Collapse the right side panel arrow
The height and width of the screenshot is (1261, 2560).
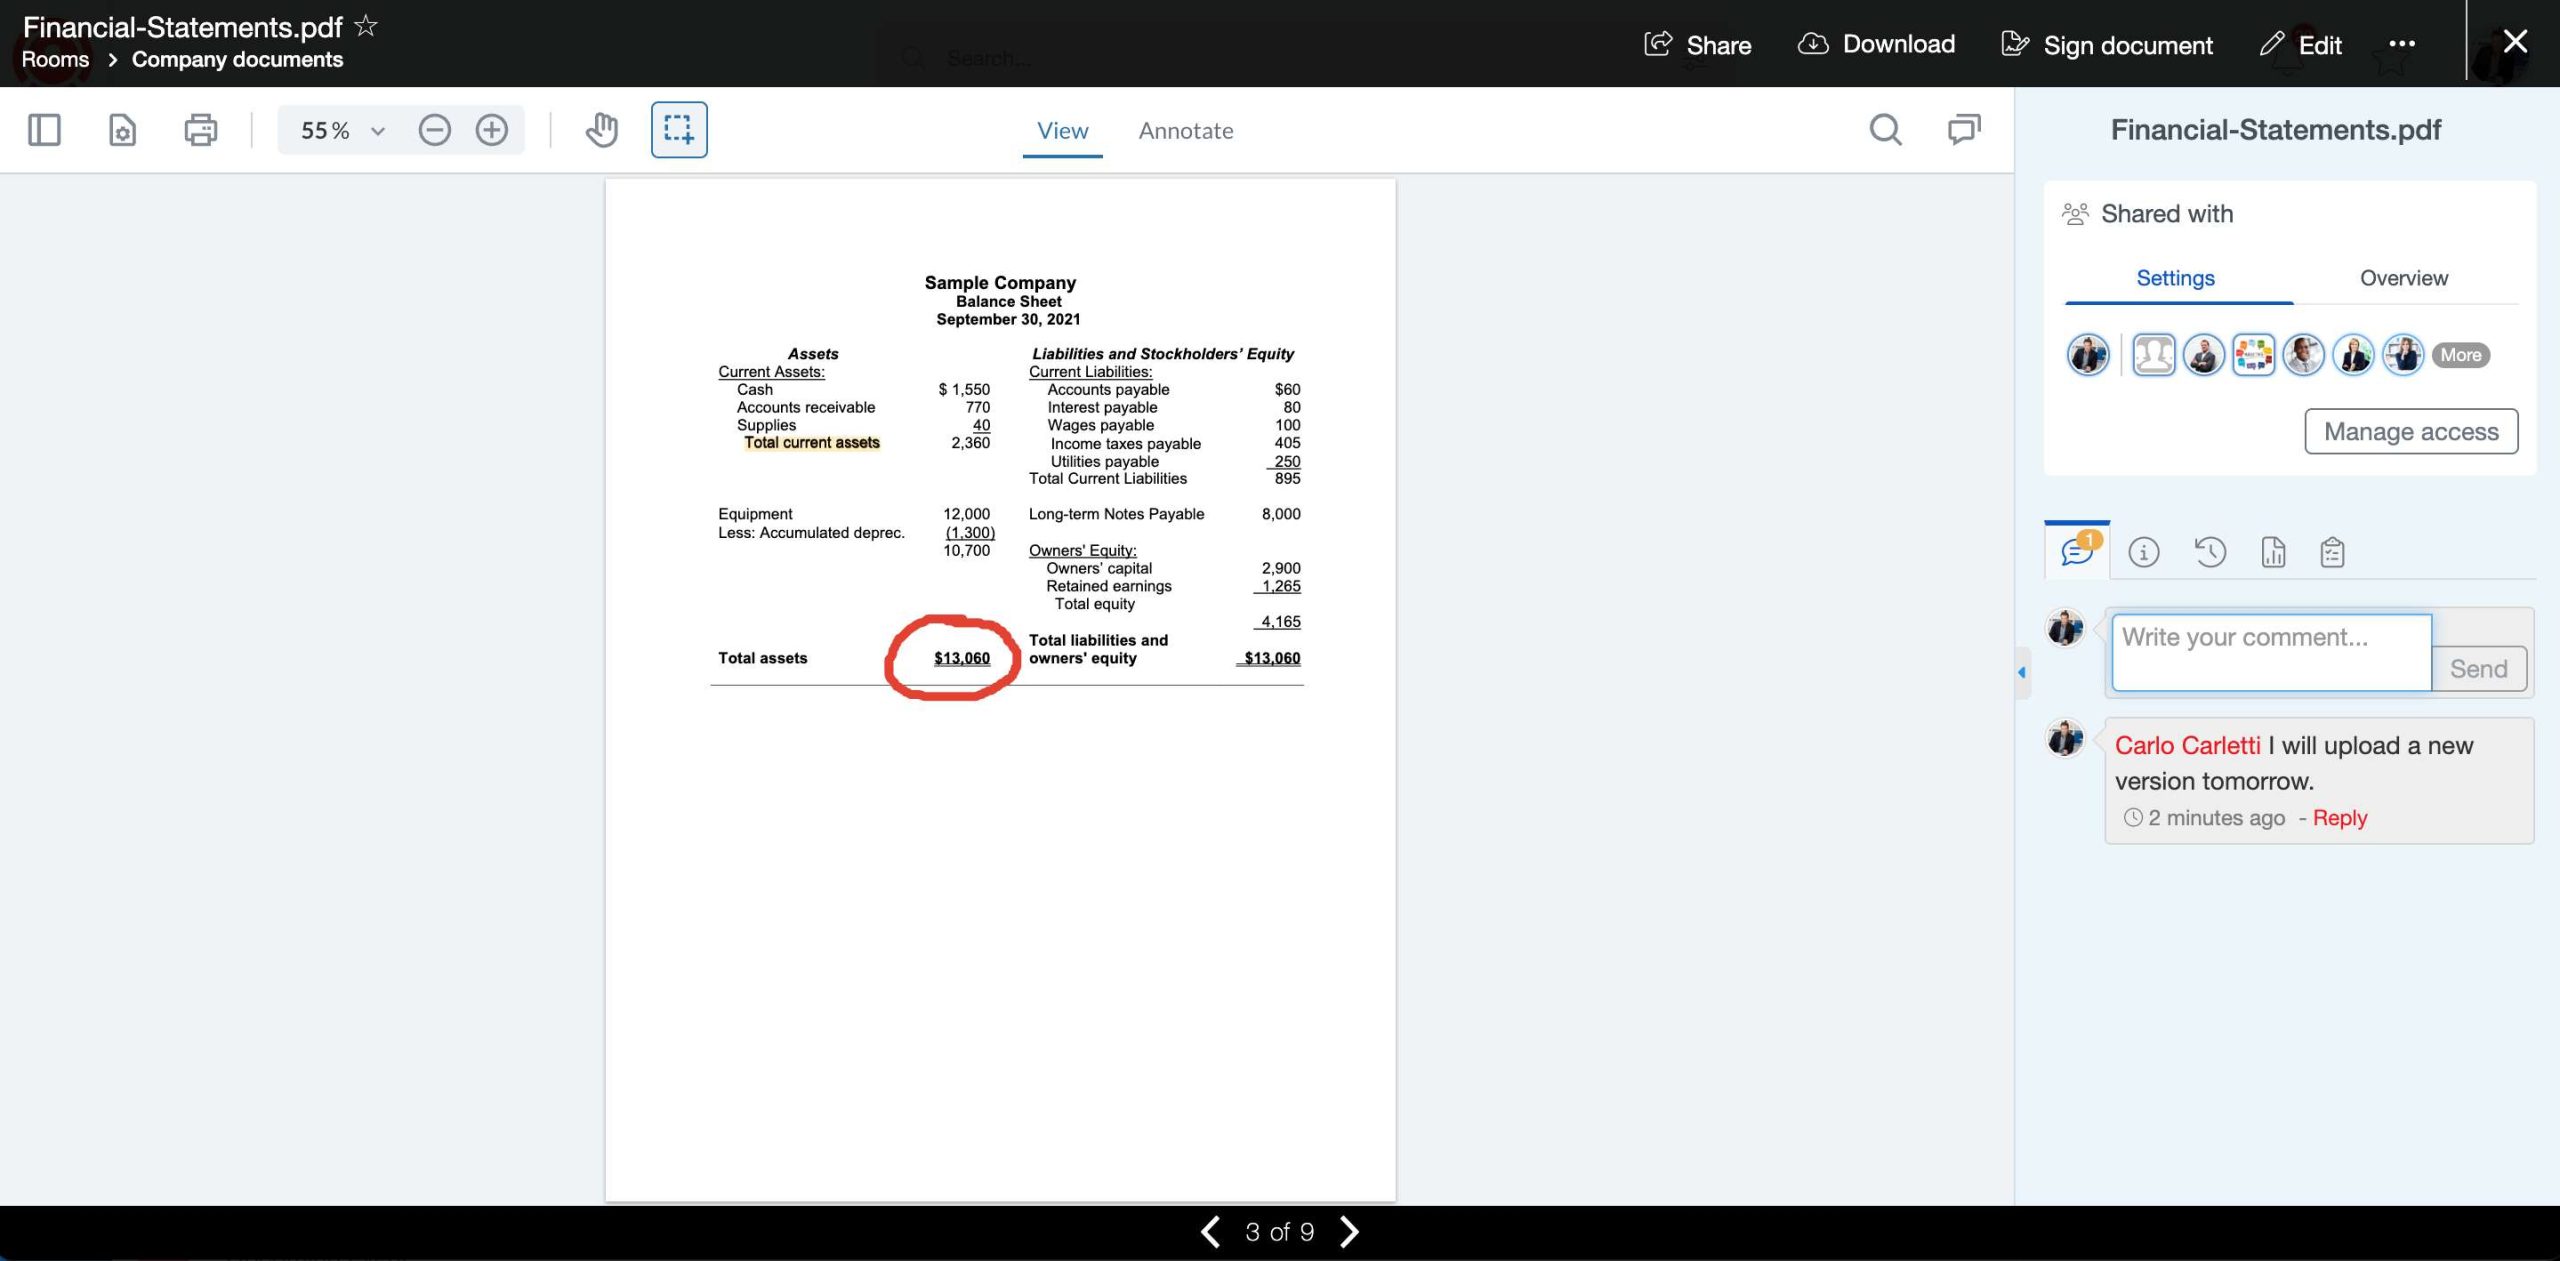(x=2022, y=672)
